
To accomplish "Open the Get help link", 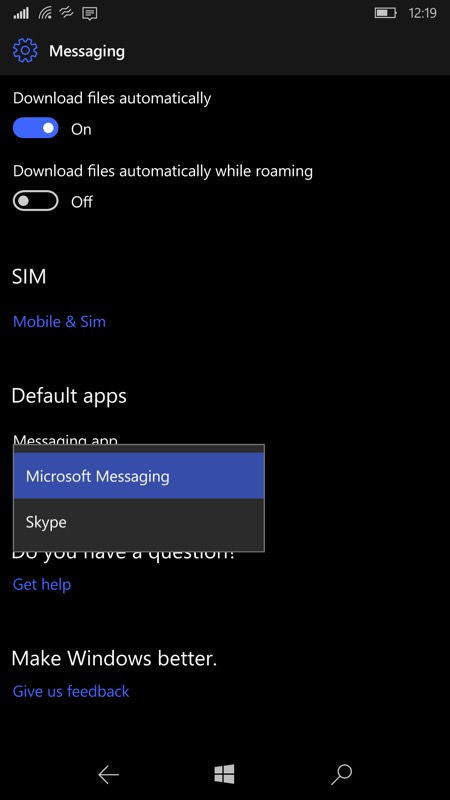I will (42, 584).
